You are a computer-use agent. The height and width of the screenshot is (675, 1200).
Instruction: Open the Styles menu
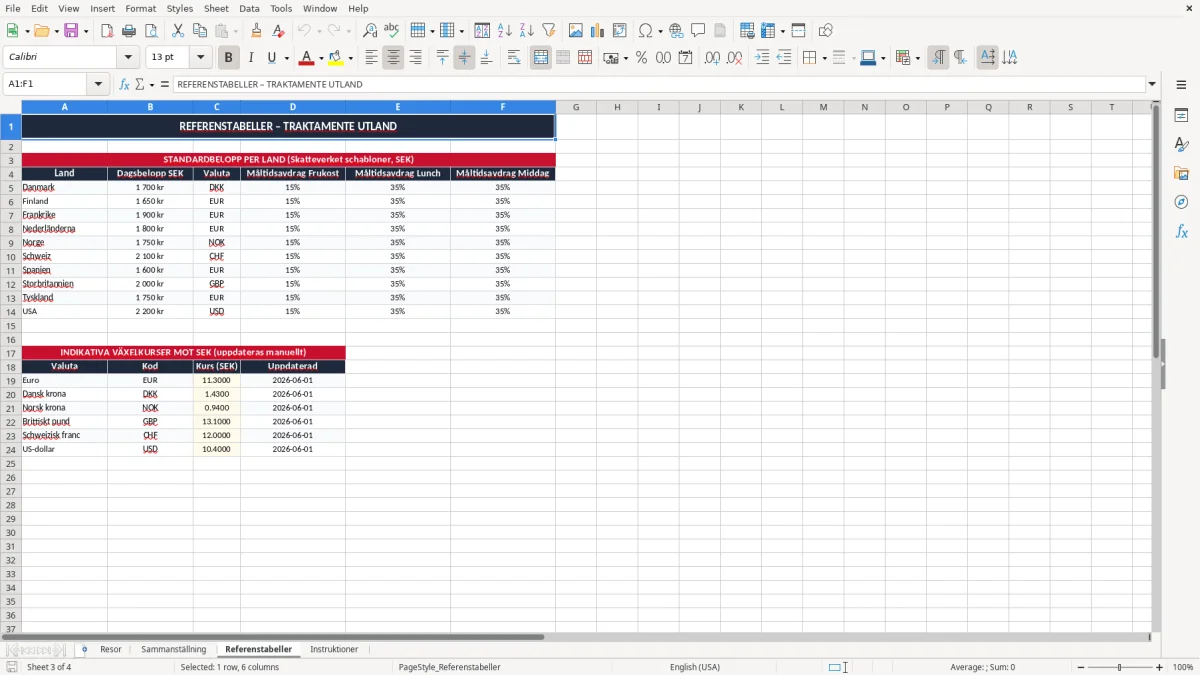pos(180,8)
